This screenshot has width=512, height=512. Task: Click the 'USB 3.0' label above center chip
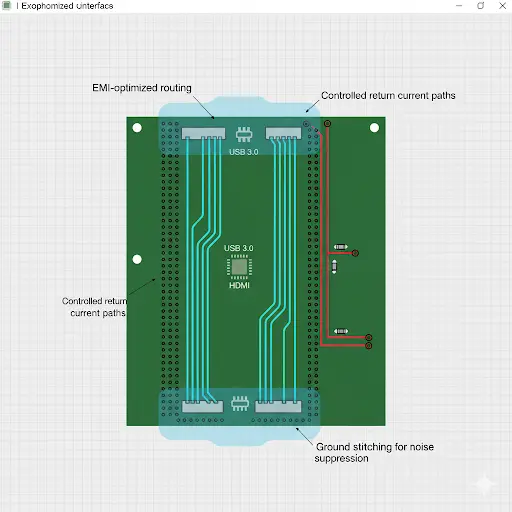click(x=239, y=248)
